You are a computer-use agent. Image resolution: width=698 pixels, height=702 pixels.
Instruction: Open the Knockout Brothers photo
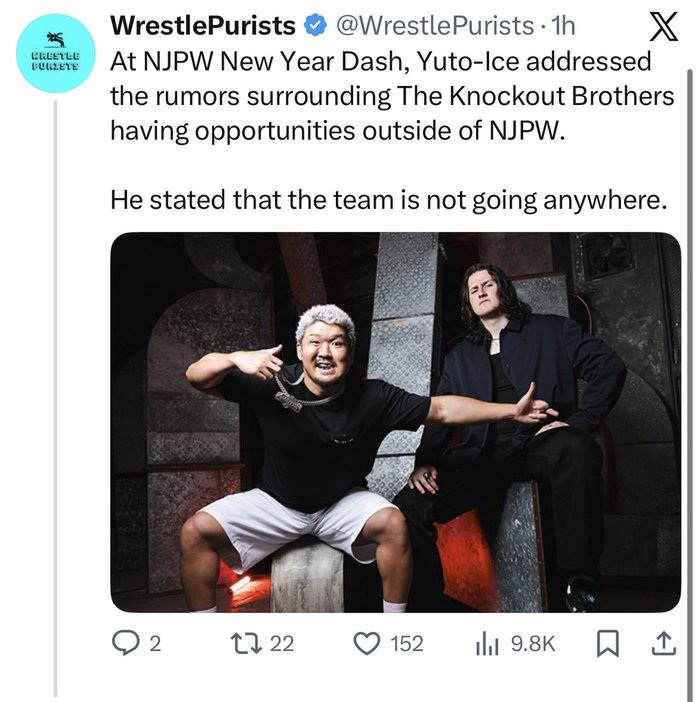[395, 422]
